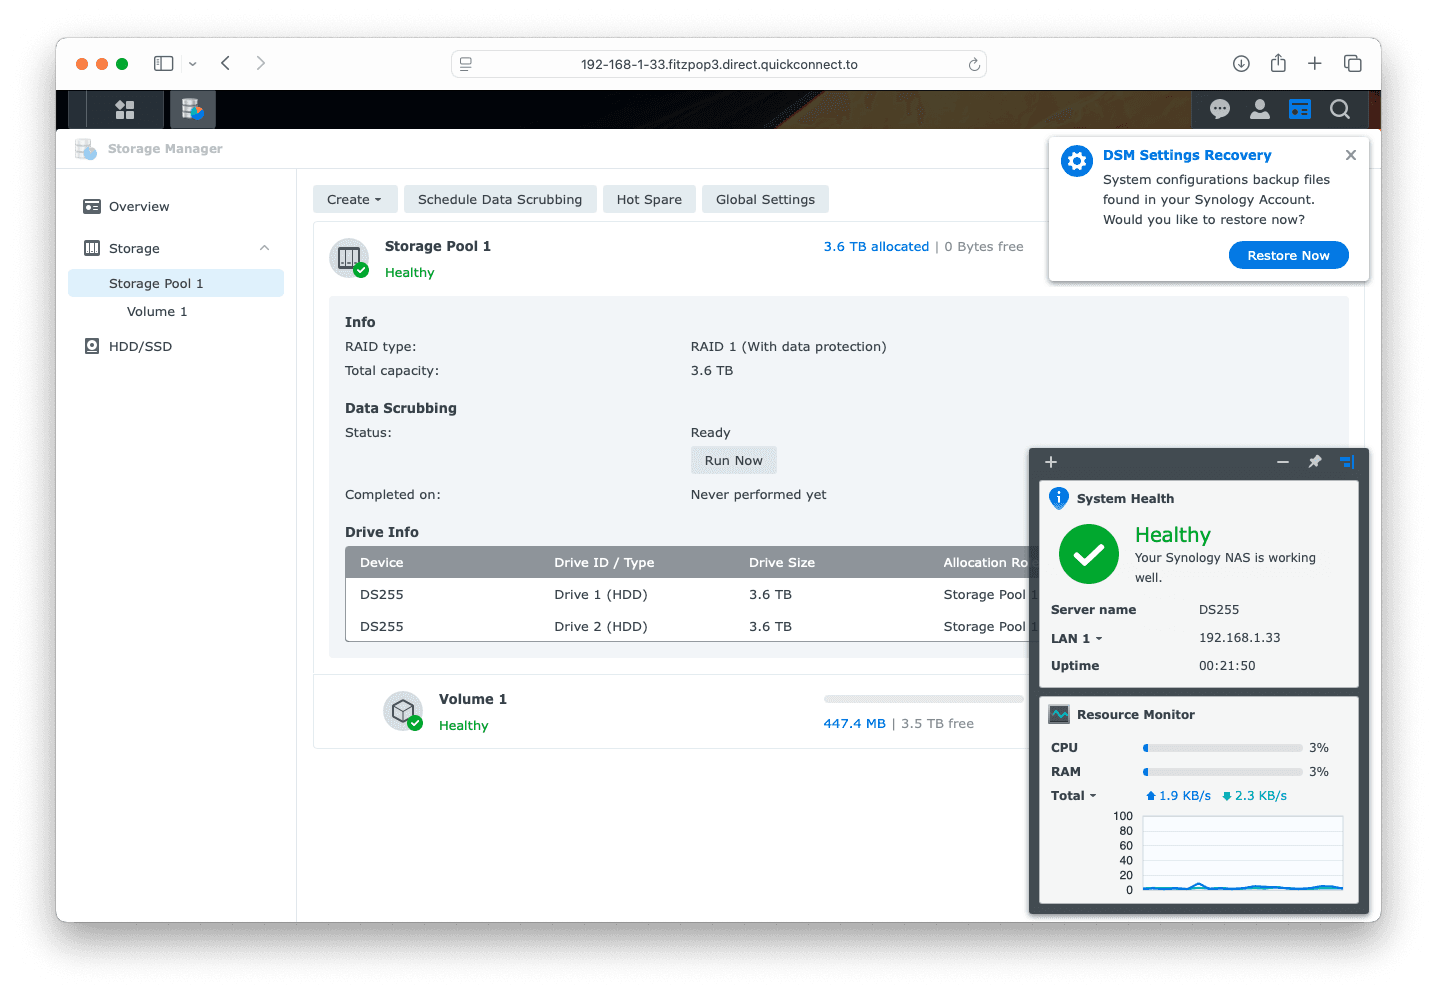
Task: Collapse the Storage section in sidebar
Action: pos(264,248)
